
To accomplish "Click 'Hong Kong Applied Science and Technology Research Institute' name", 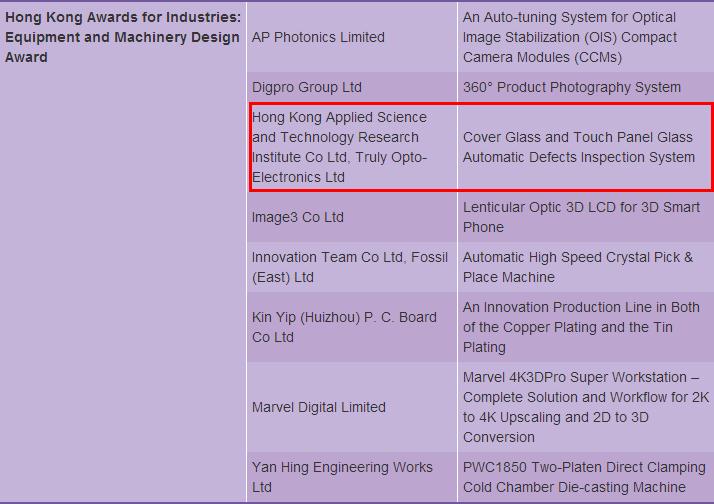I will coord(338,137).
